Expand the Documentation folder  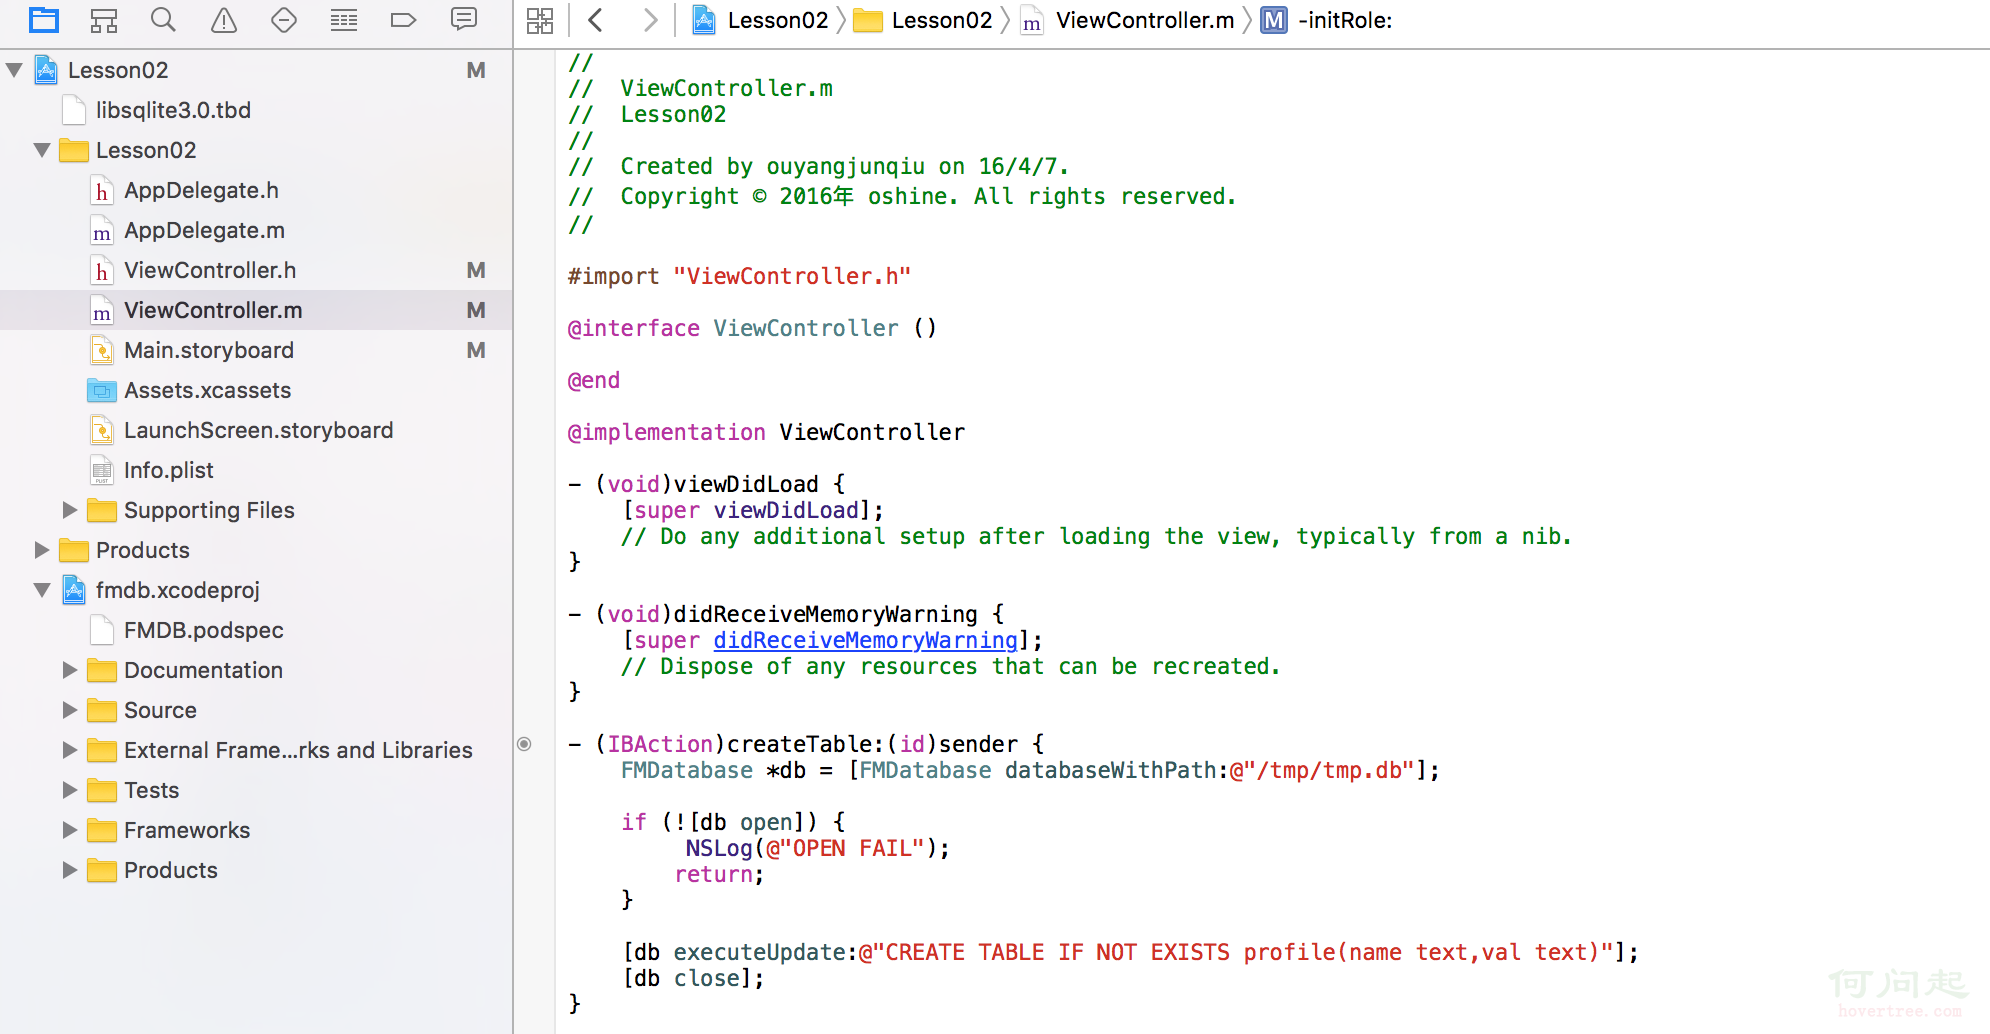[70, 670]
